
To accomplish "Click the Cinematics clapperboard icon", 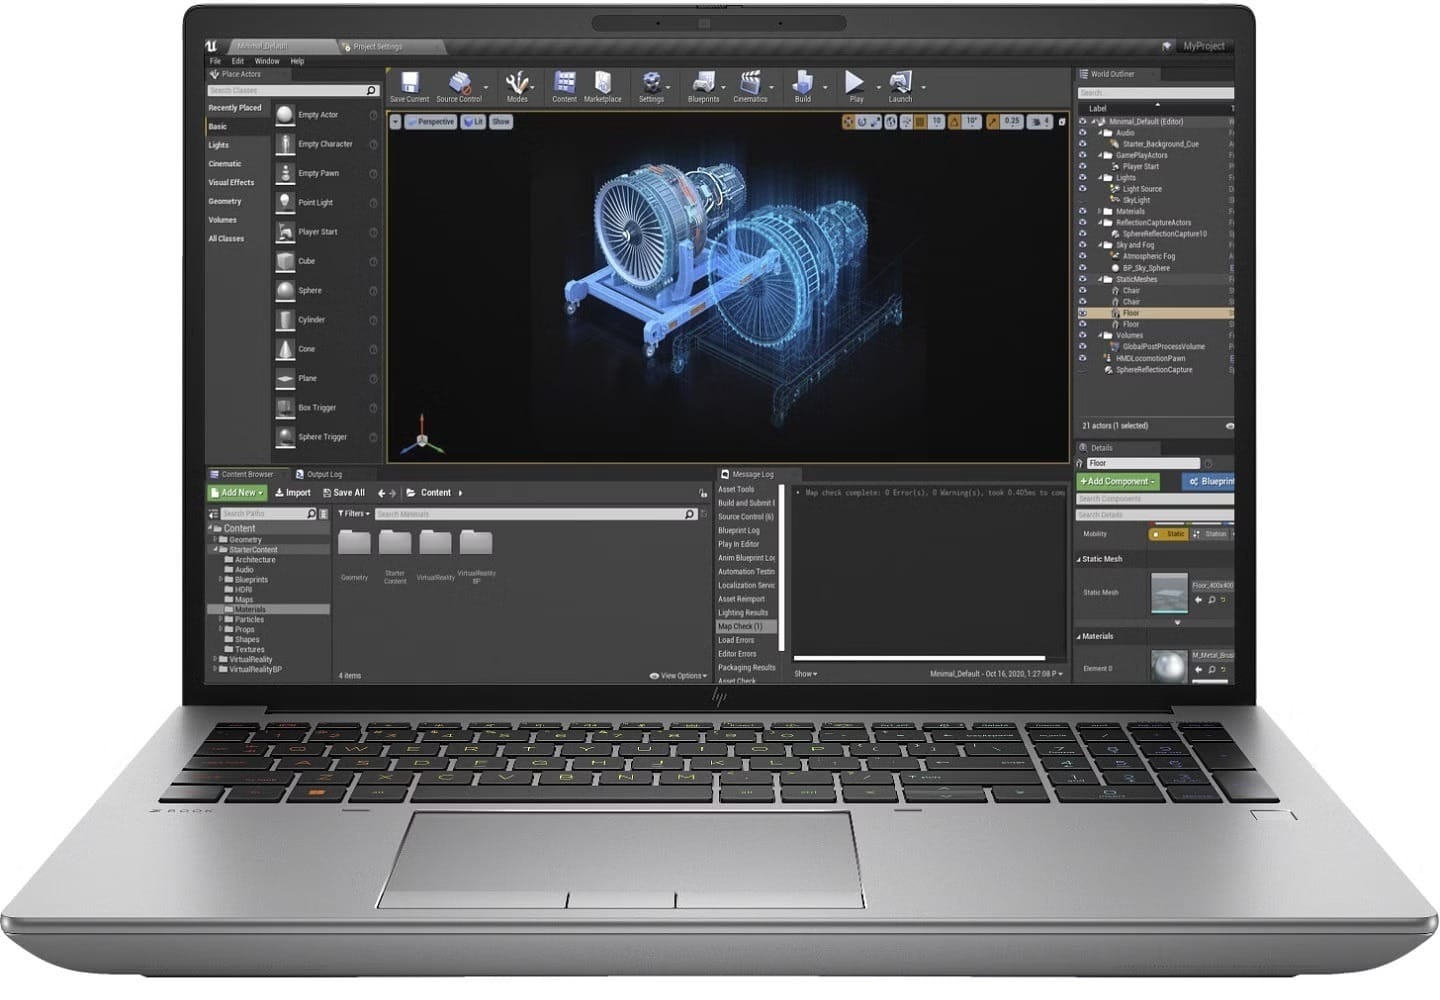I will click(x=750, y=83).
